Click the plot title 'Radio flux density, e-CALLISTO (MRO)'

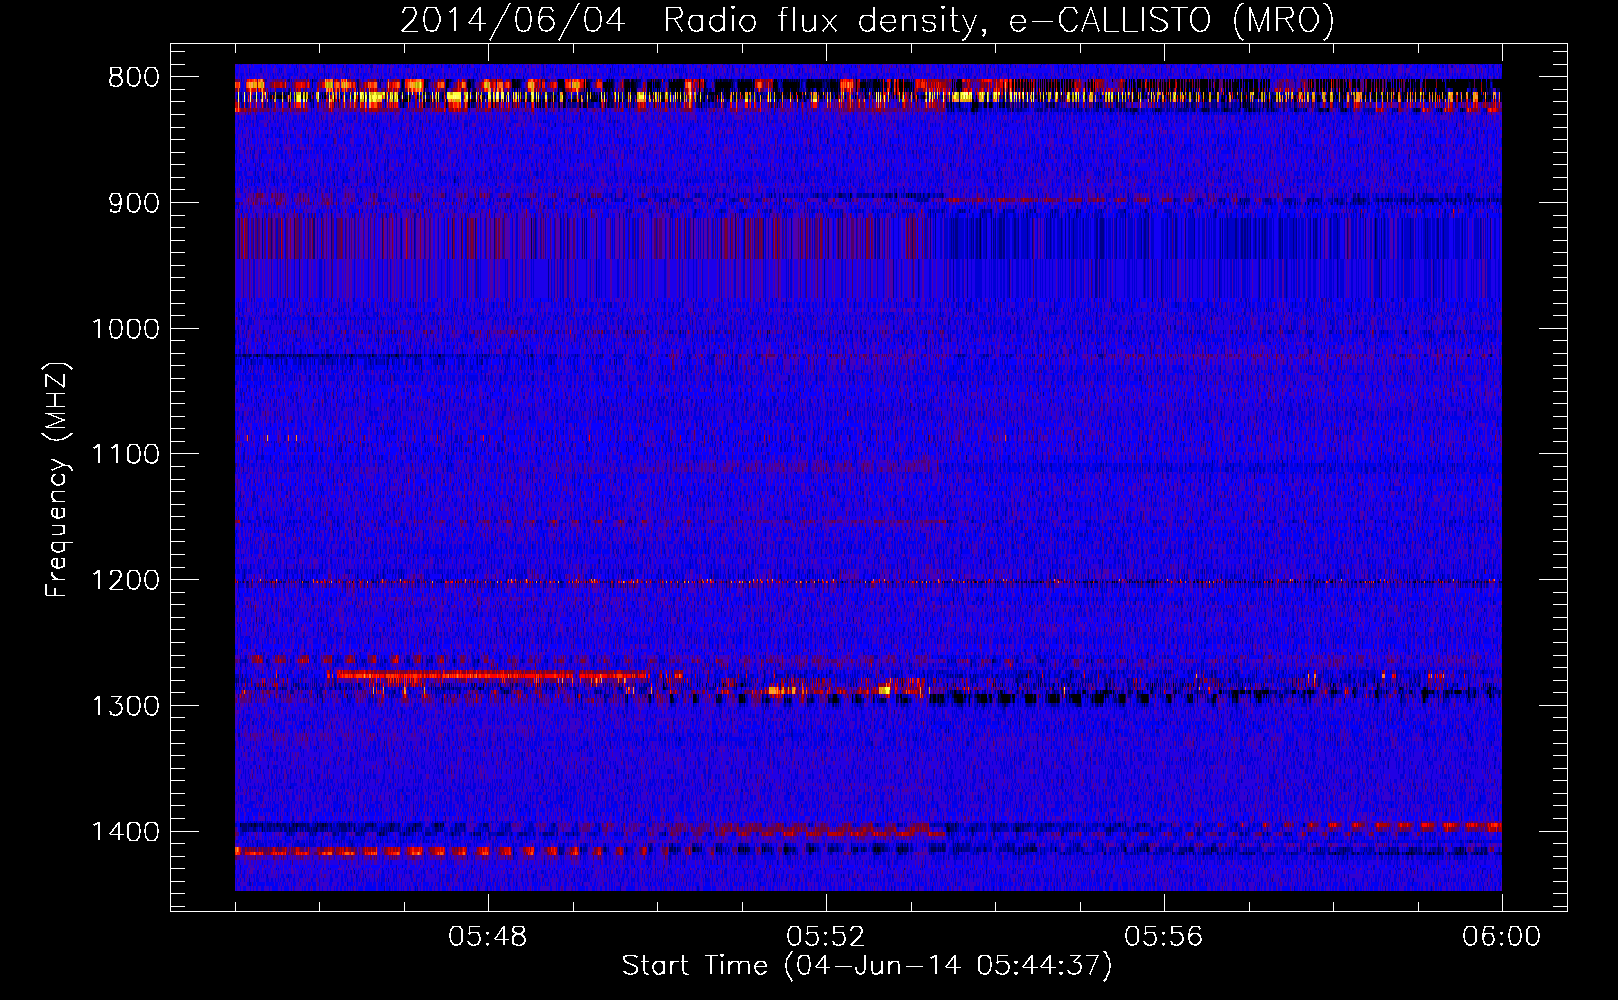click(x=998, y=20)
